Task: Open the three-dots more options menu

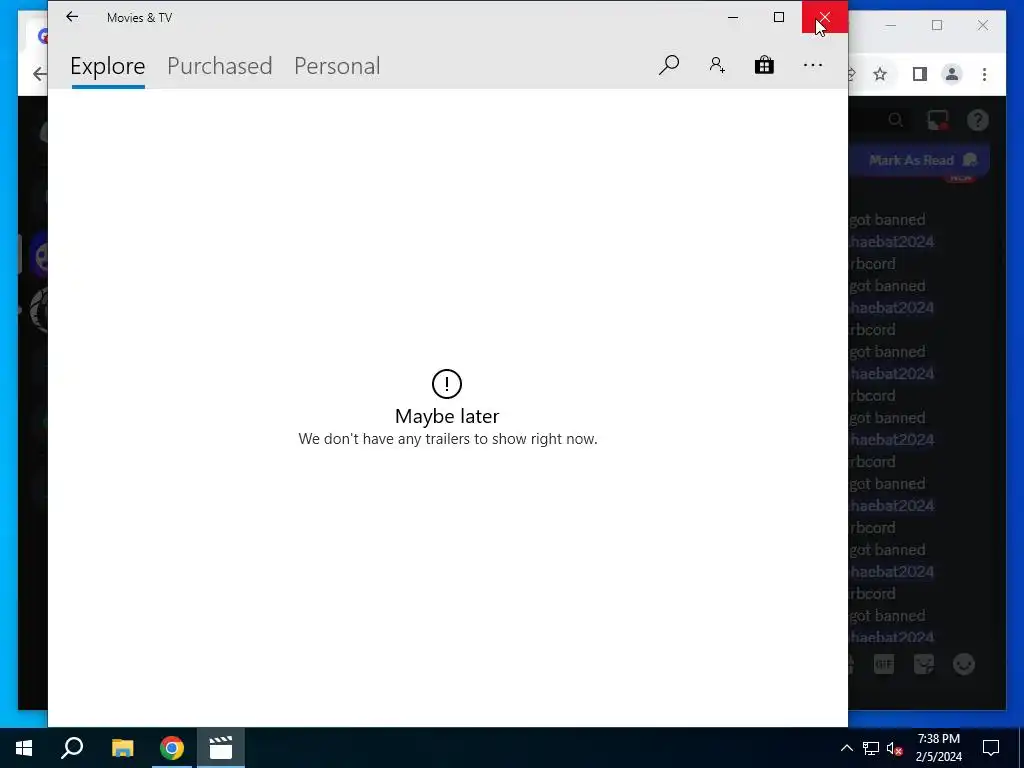Action: pyautogui.click(x=812, y=65)
